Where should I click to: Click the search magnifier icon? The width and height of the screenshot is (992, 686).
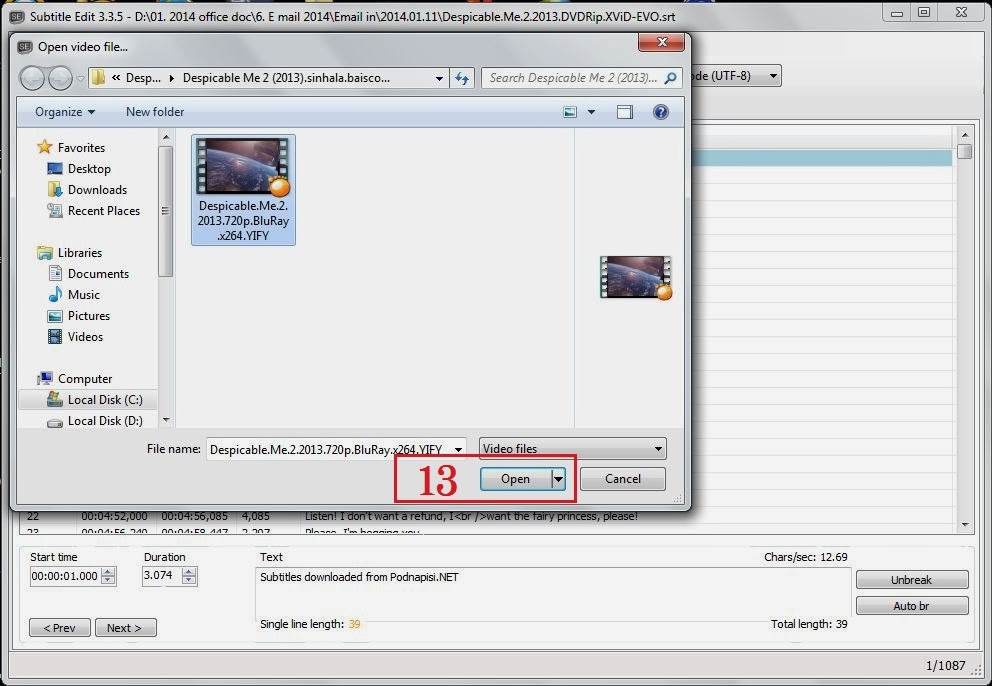[671, 78]
